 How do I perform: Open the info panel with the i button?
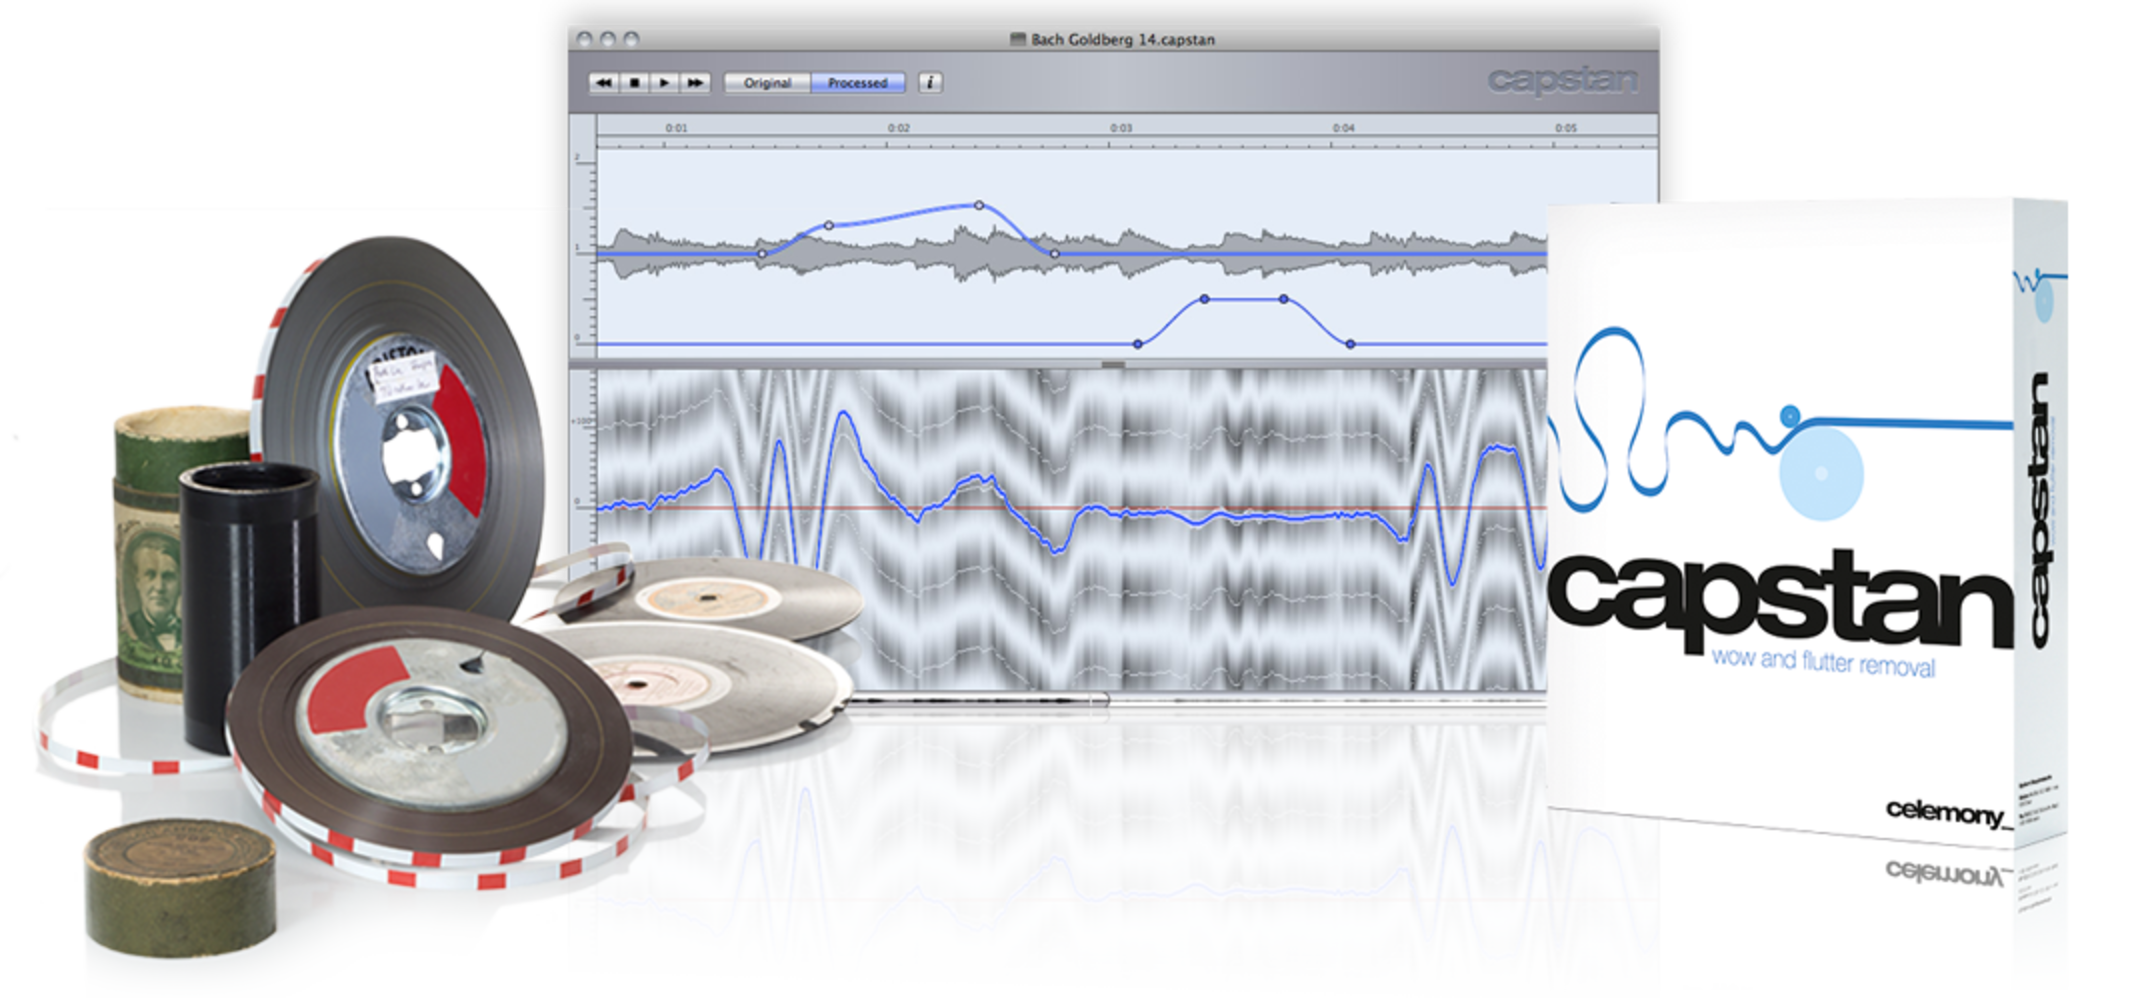930,83
